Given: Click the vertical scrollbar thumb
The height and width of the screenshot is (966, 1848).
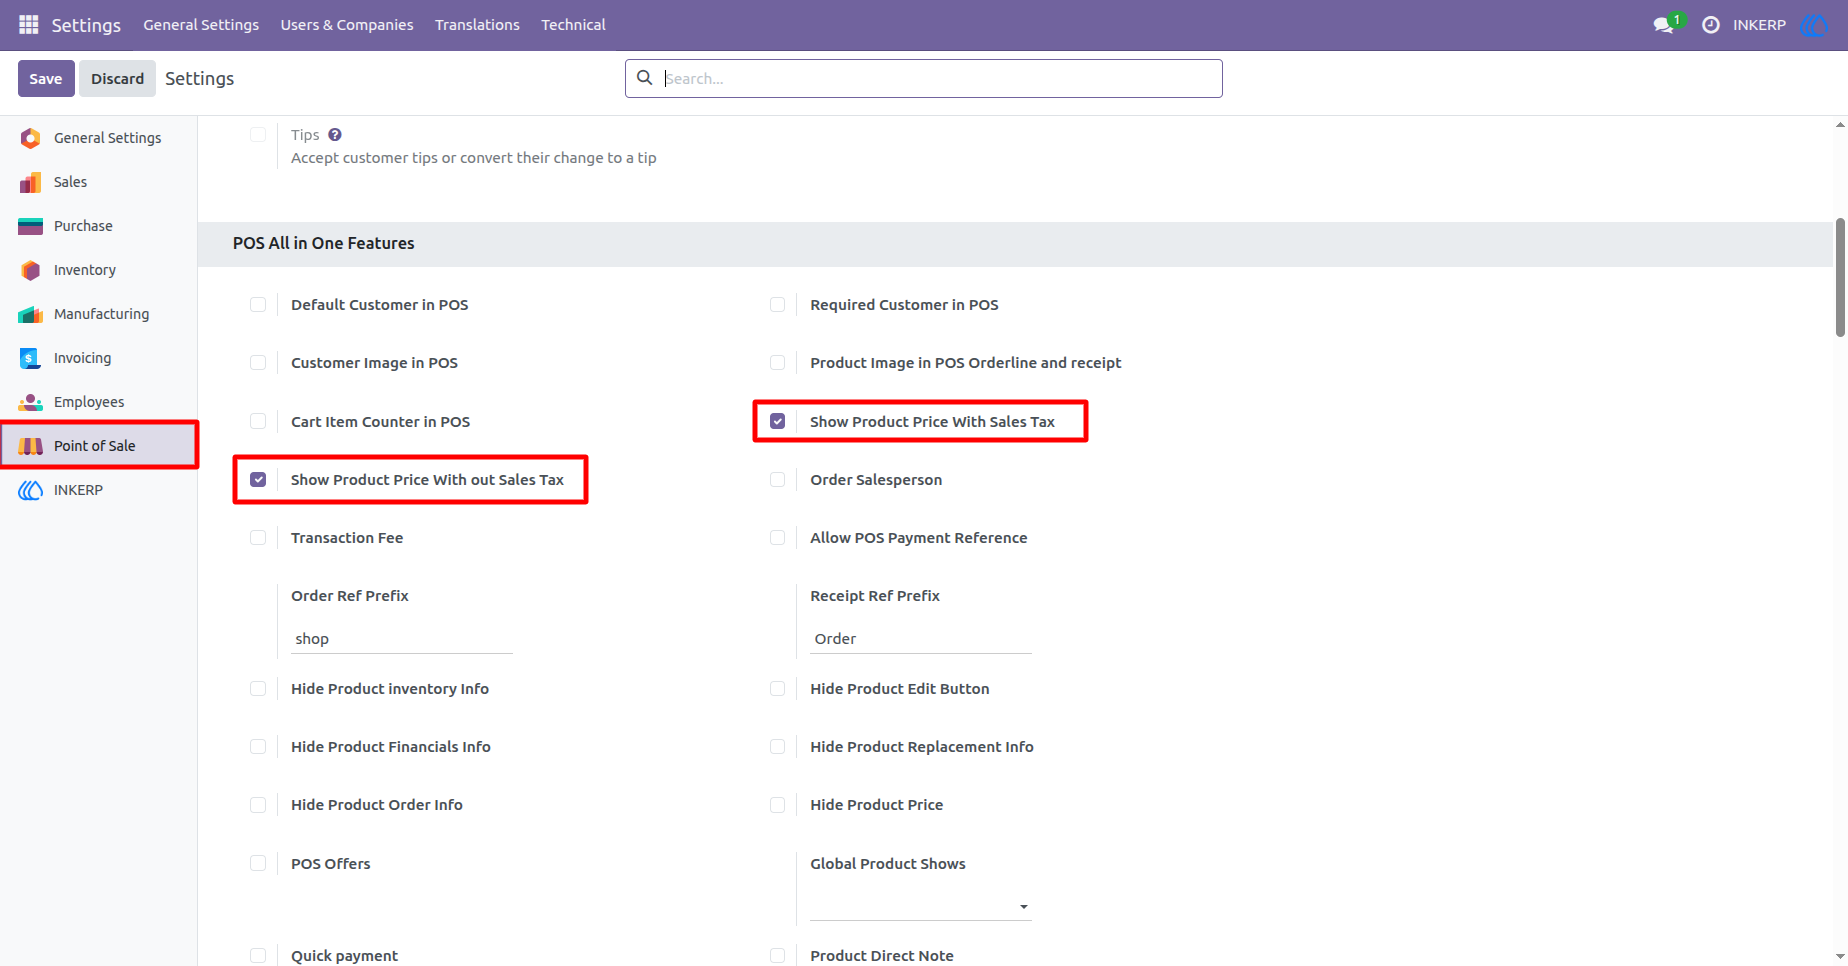Looking at the screenshot, I should pyautogui.click(x=1840, y=278).
